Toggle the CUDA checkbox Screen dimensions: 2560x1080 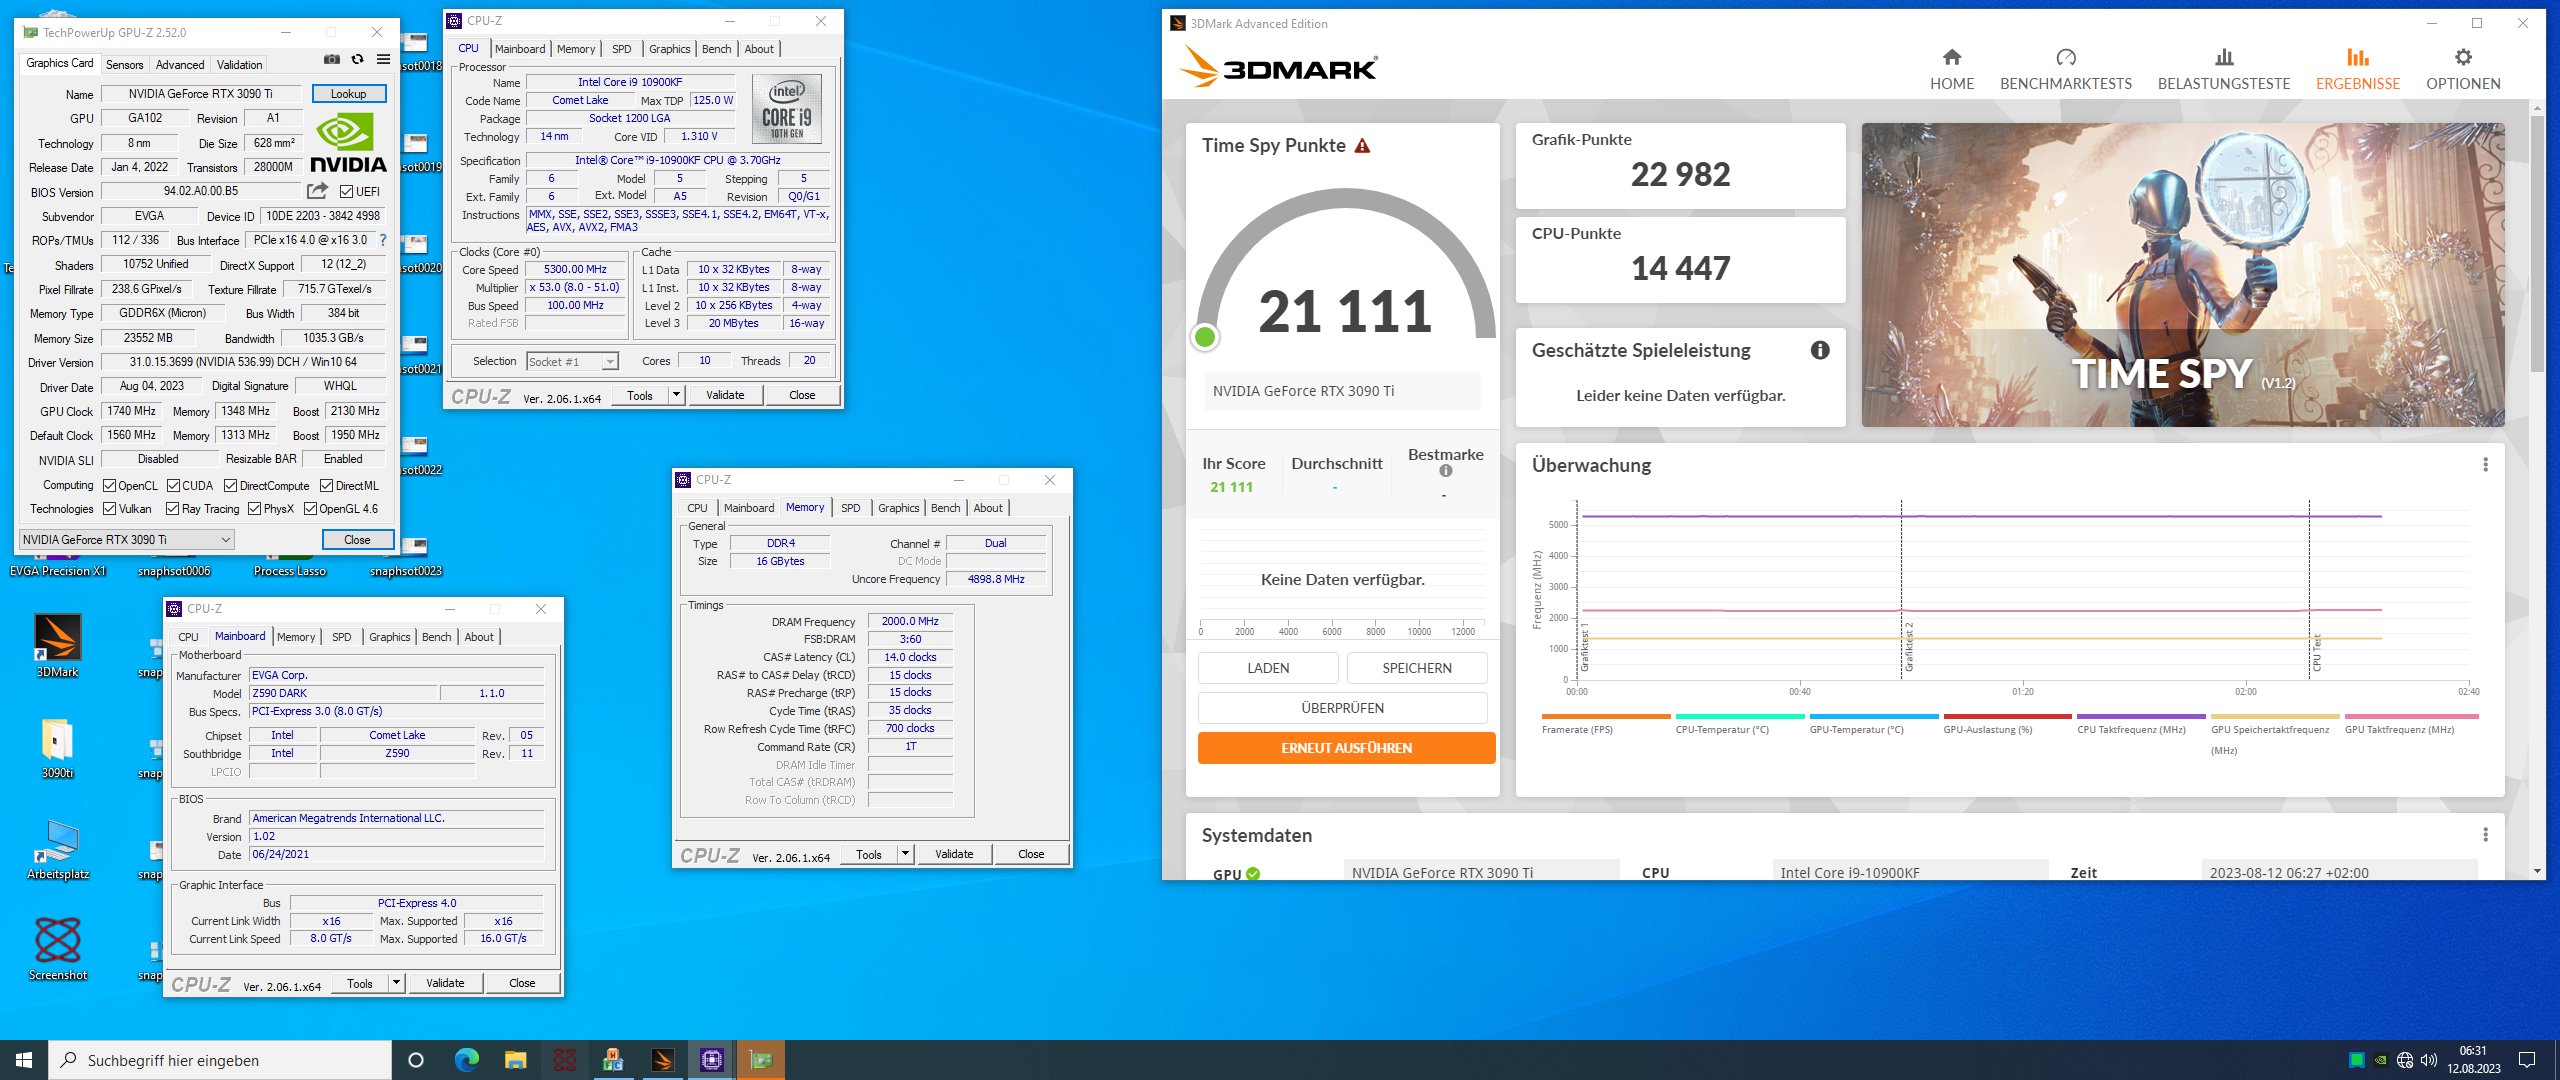click(x=173, y=486)
